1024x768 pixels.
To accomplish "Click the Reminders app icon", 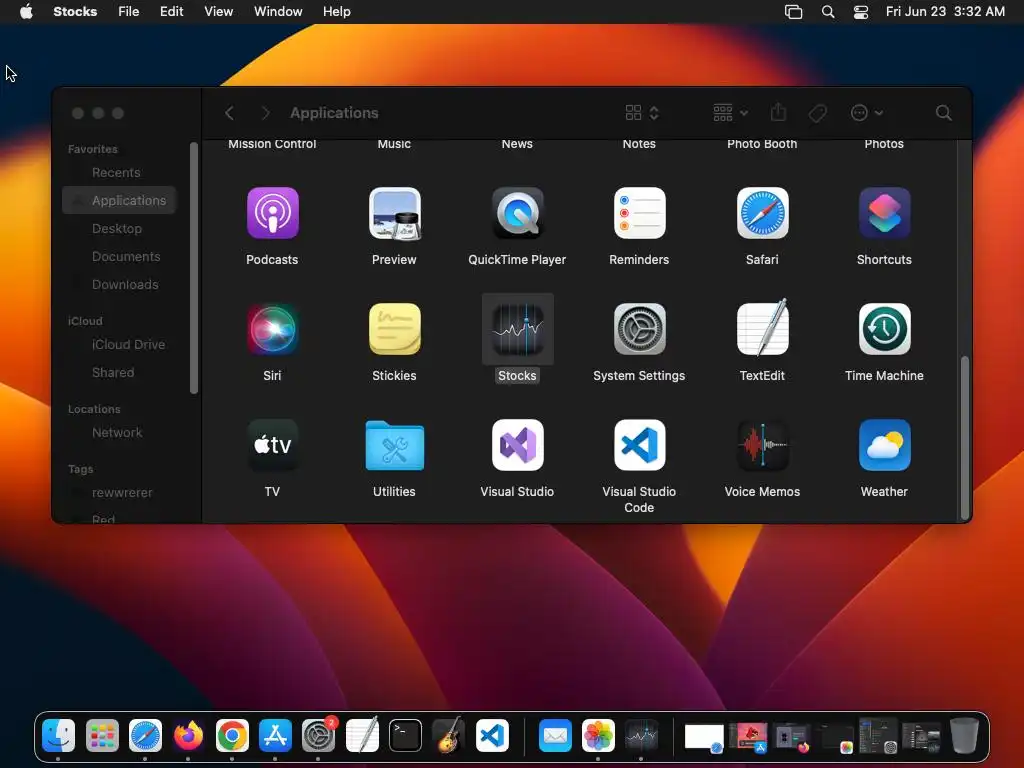I will (x=639, y=214).
